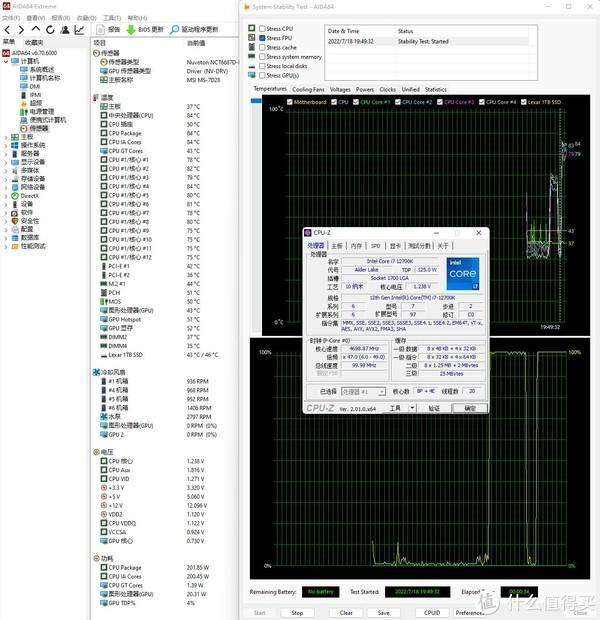
Task: Click the graph chart icon in toolbar
Action: coord(79,30)
